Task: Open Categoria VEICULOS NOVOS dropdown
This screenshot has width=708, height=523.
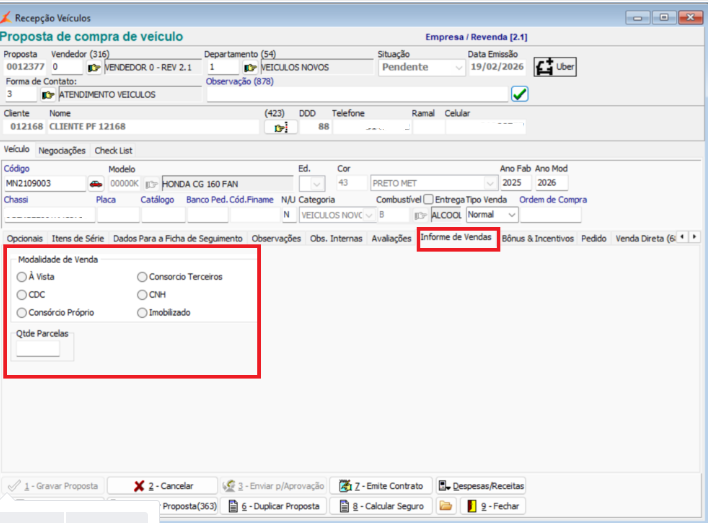Action: click(369, 215)
